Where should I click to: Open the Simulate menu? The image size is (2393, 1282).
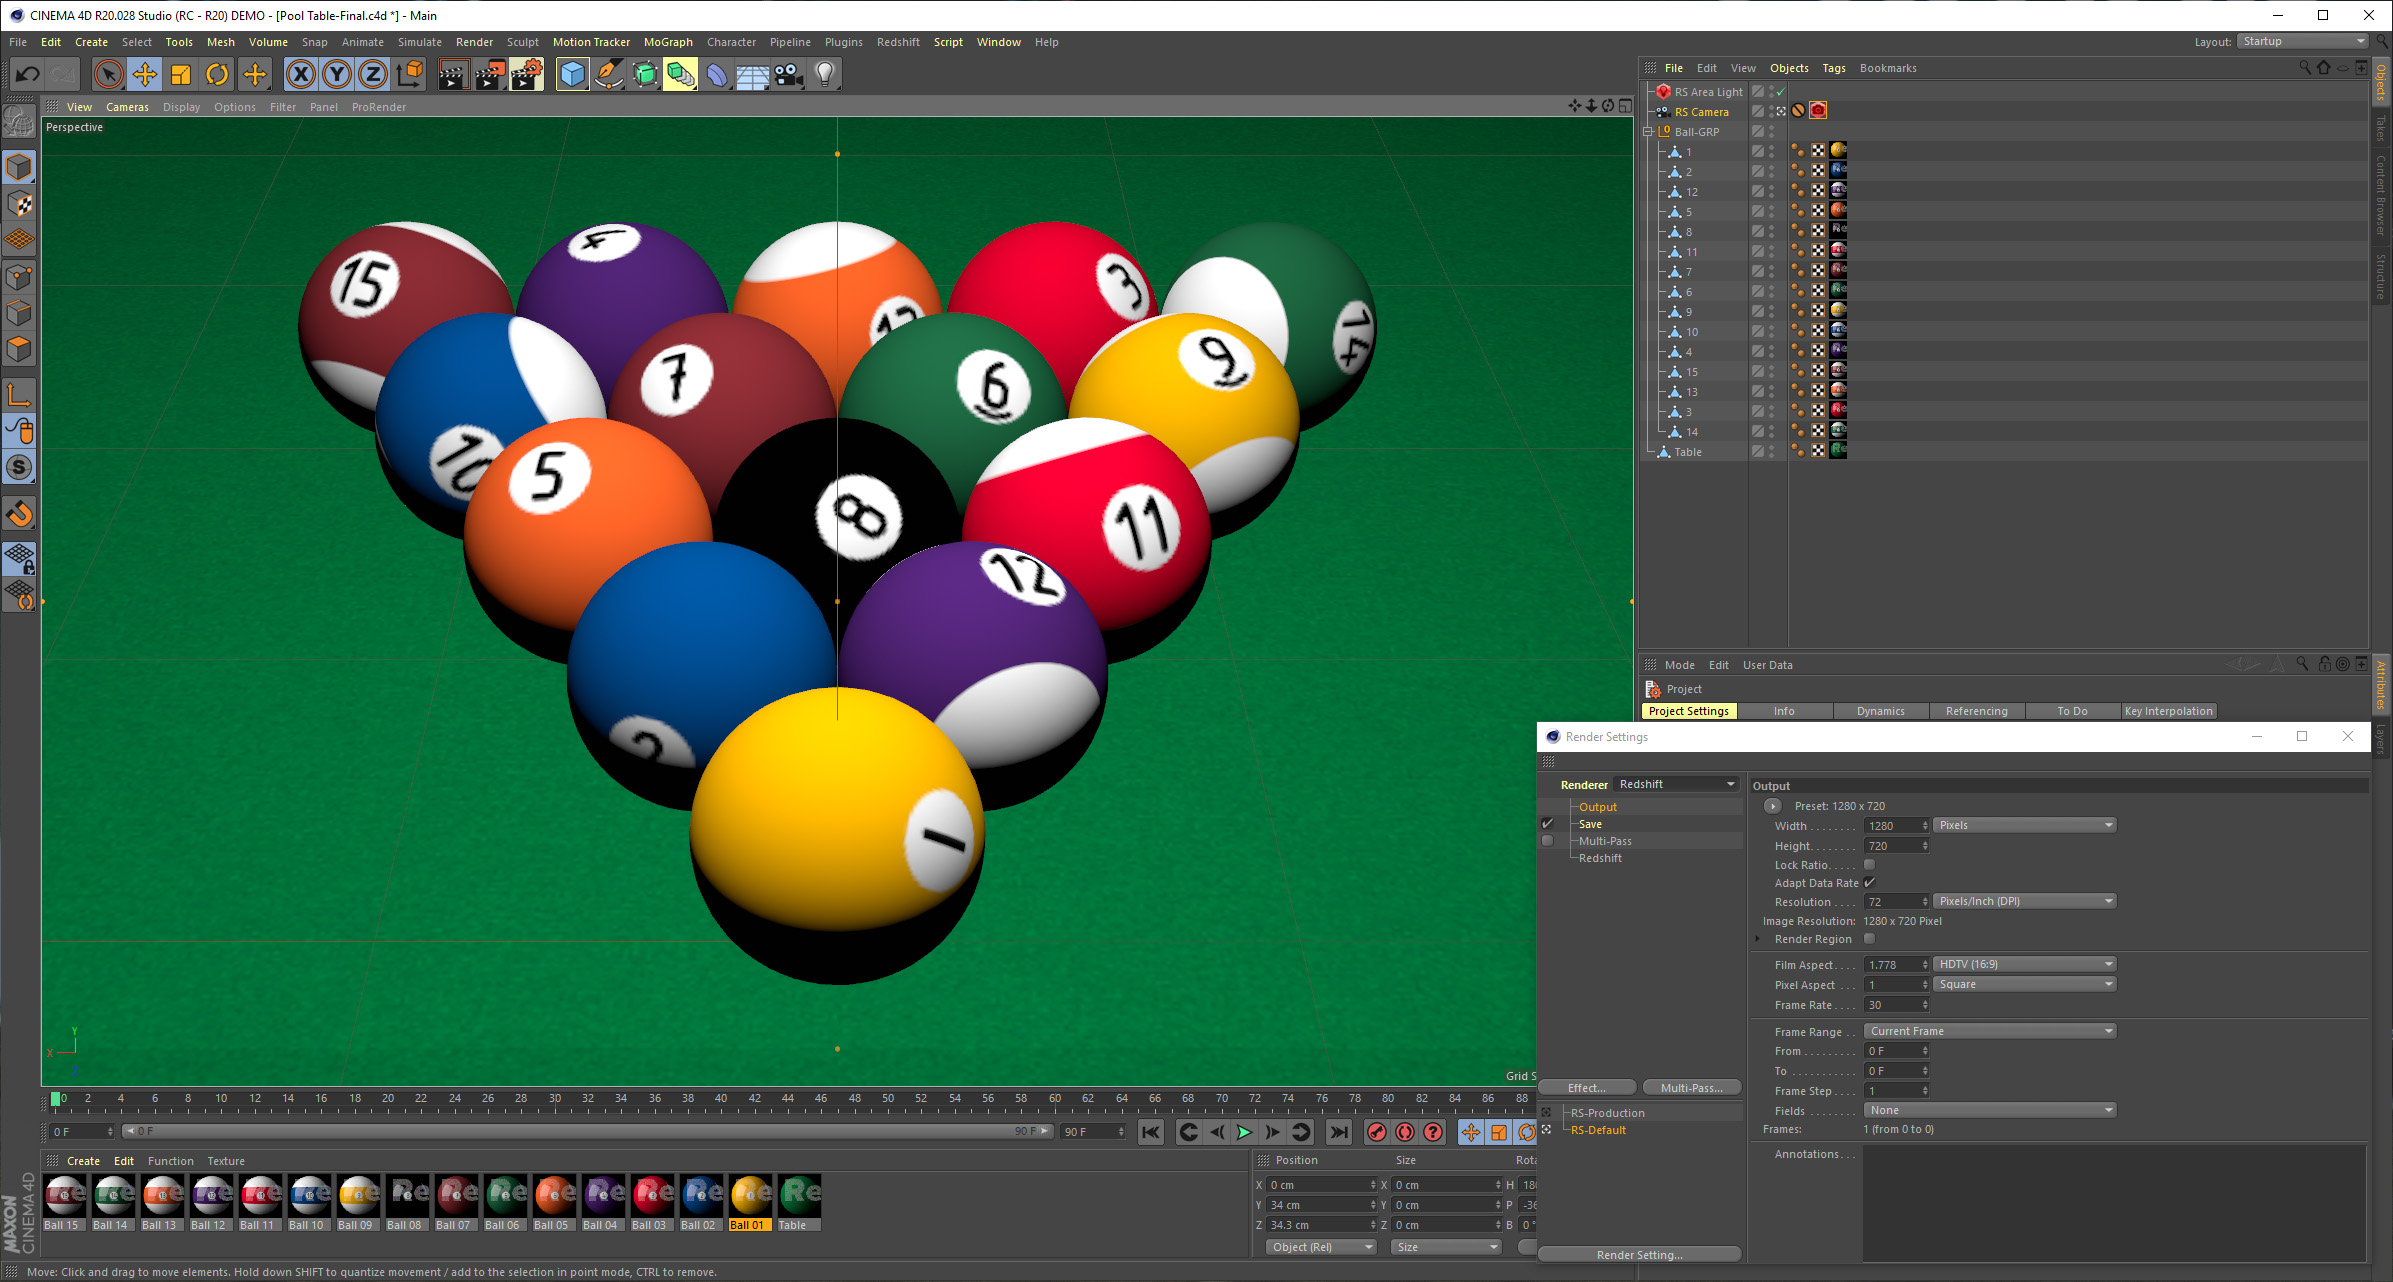click(419, 42)
